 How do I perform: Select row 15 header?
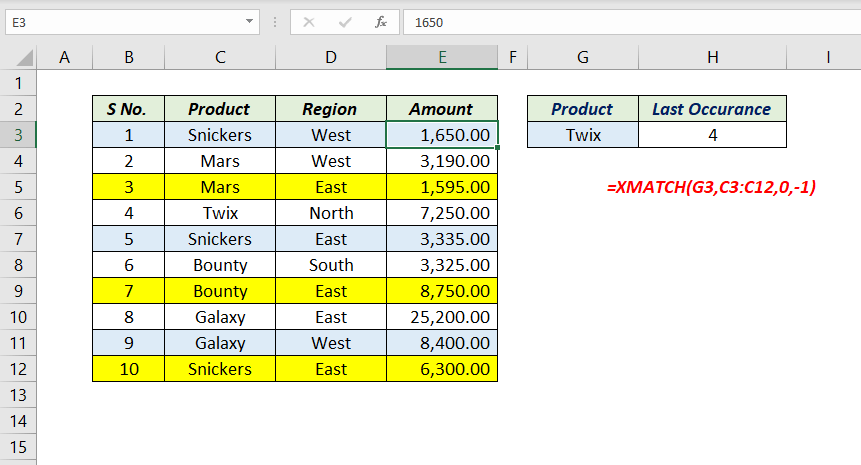point(18,447)
